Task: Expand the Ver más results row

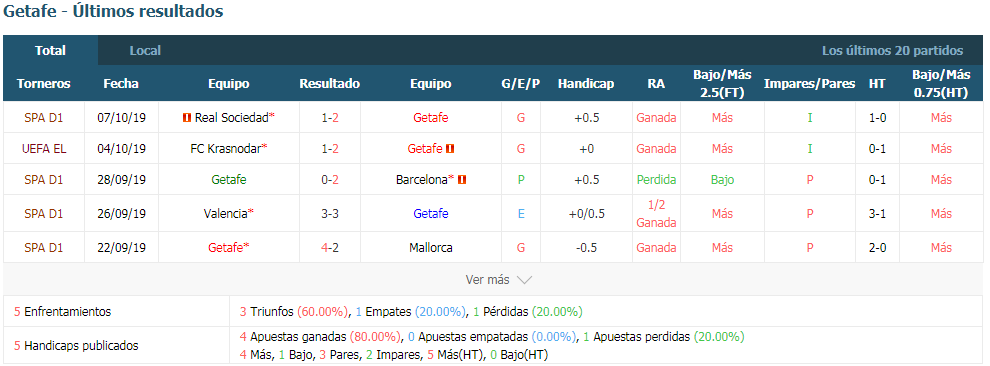Action: pyautogui.click(x=493, y=280)
